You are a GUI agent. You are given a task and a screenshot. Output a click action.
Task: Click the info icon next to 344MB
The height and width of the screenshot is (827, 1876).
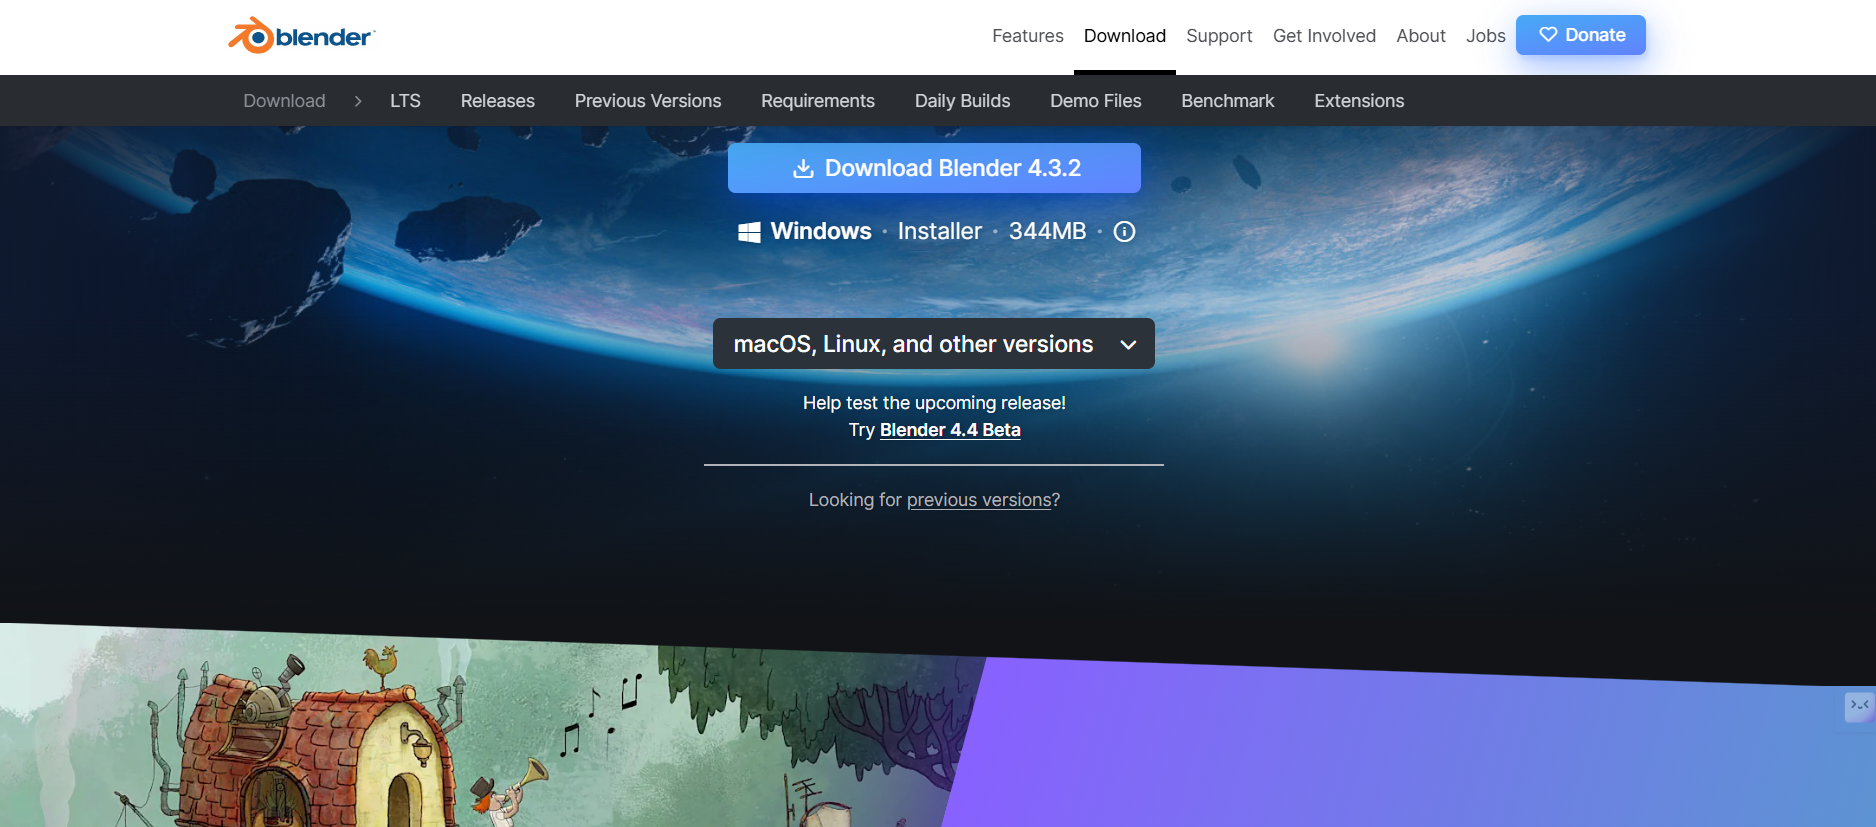(x=1124, y=232)
